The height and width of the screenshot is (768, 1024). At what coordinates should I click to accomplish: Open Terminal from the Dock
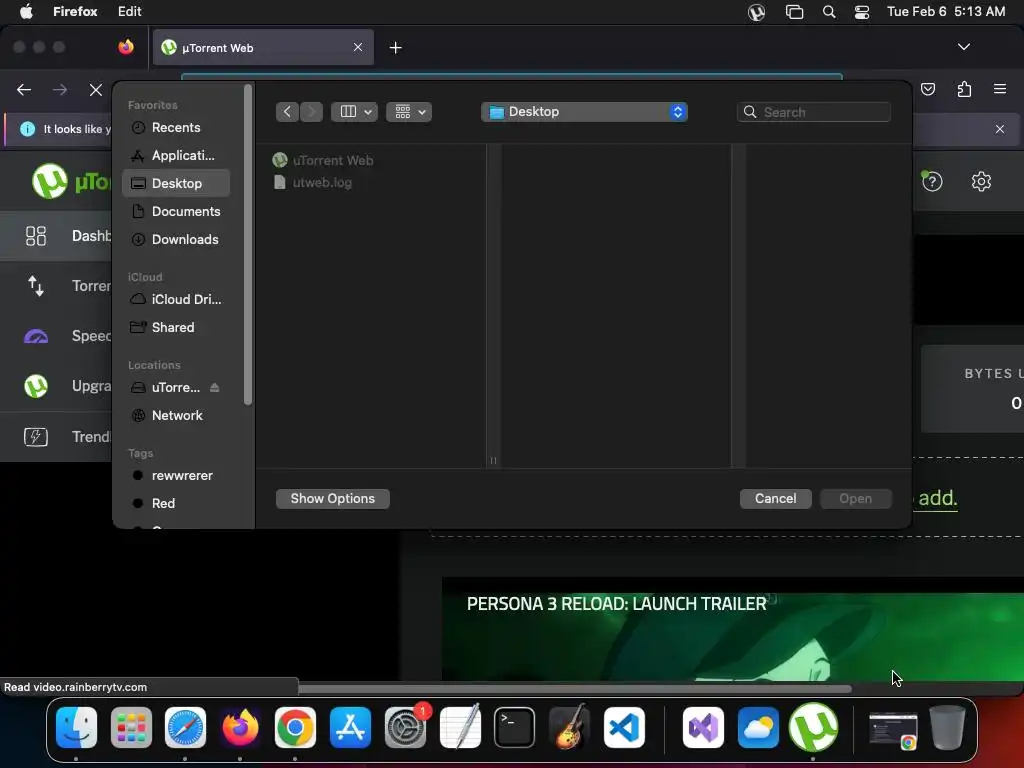click(x=515, y=728)
